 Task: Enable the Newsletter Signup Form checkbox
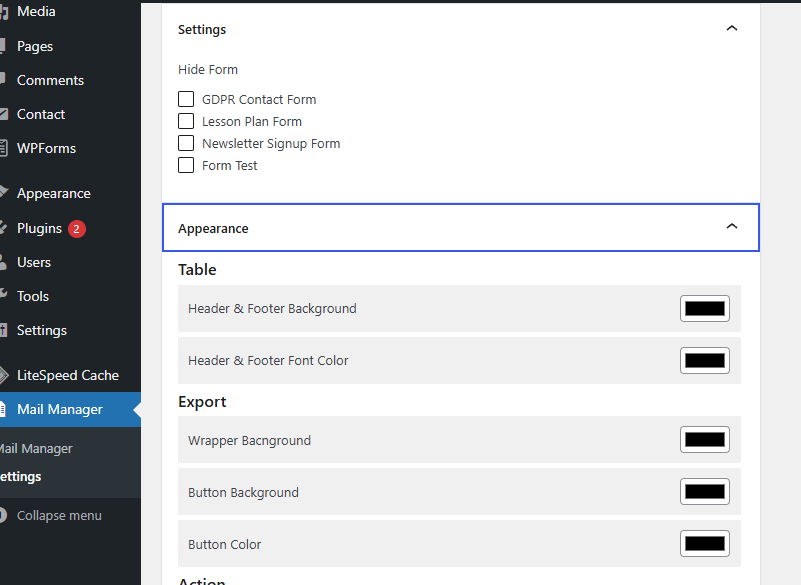point(186,143)
